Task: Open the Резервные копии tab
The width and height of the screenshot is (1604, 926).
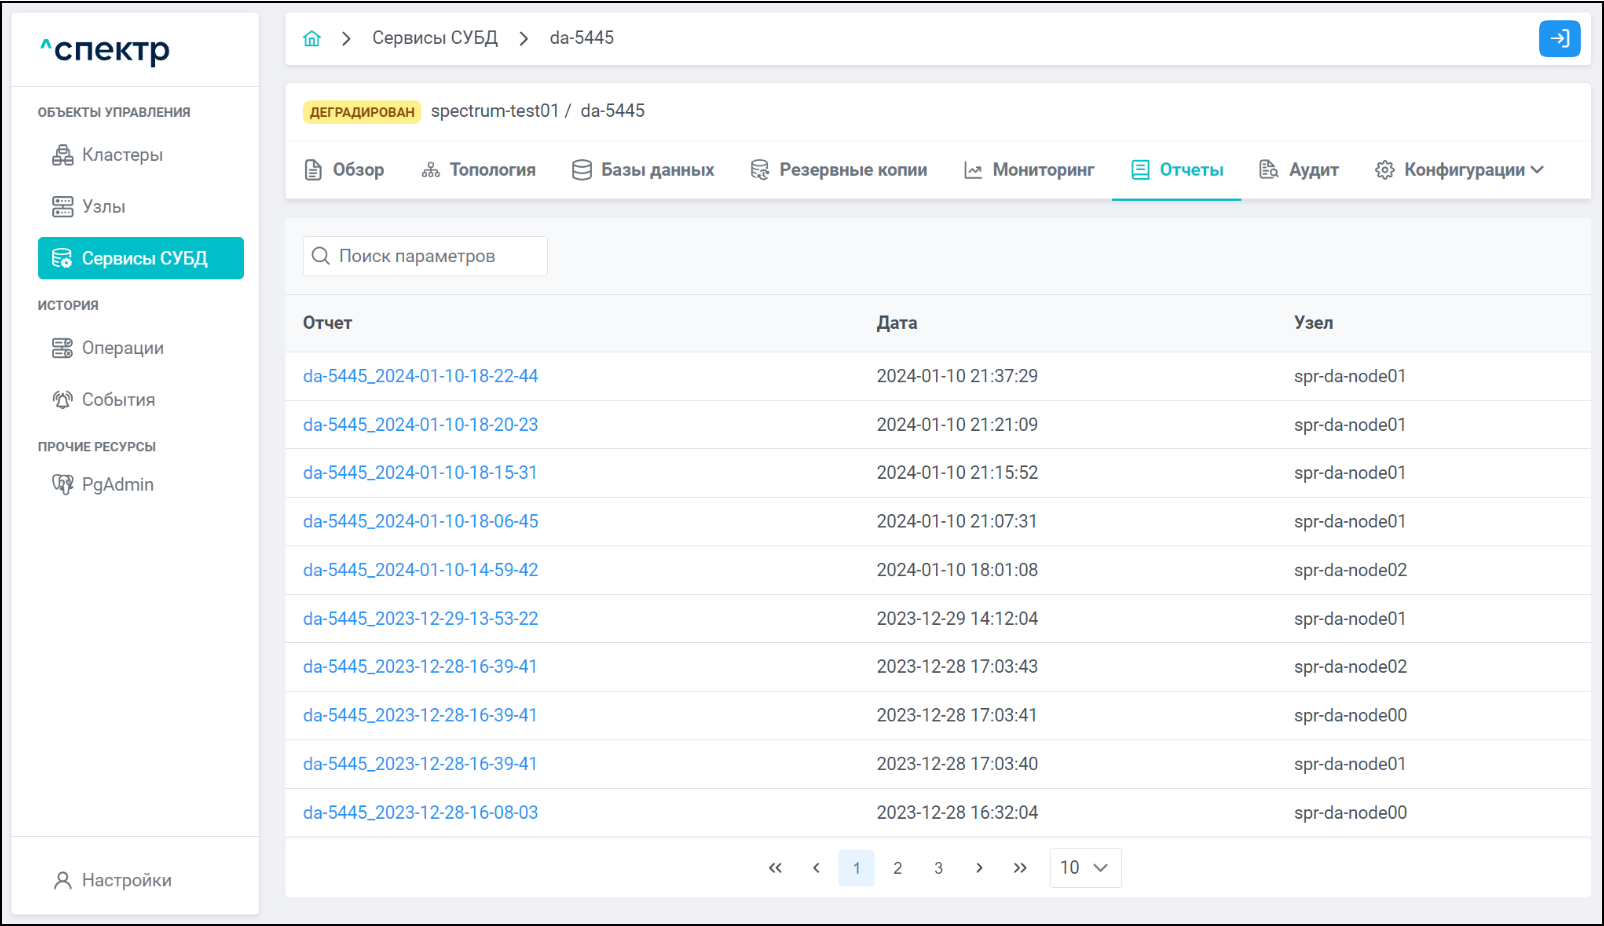Action: coord(839,170)
